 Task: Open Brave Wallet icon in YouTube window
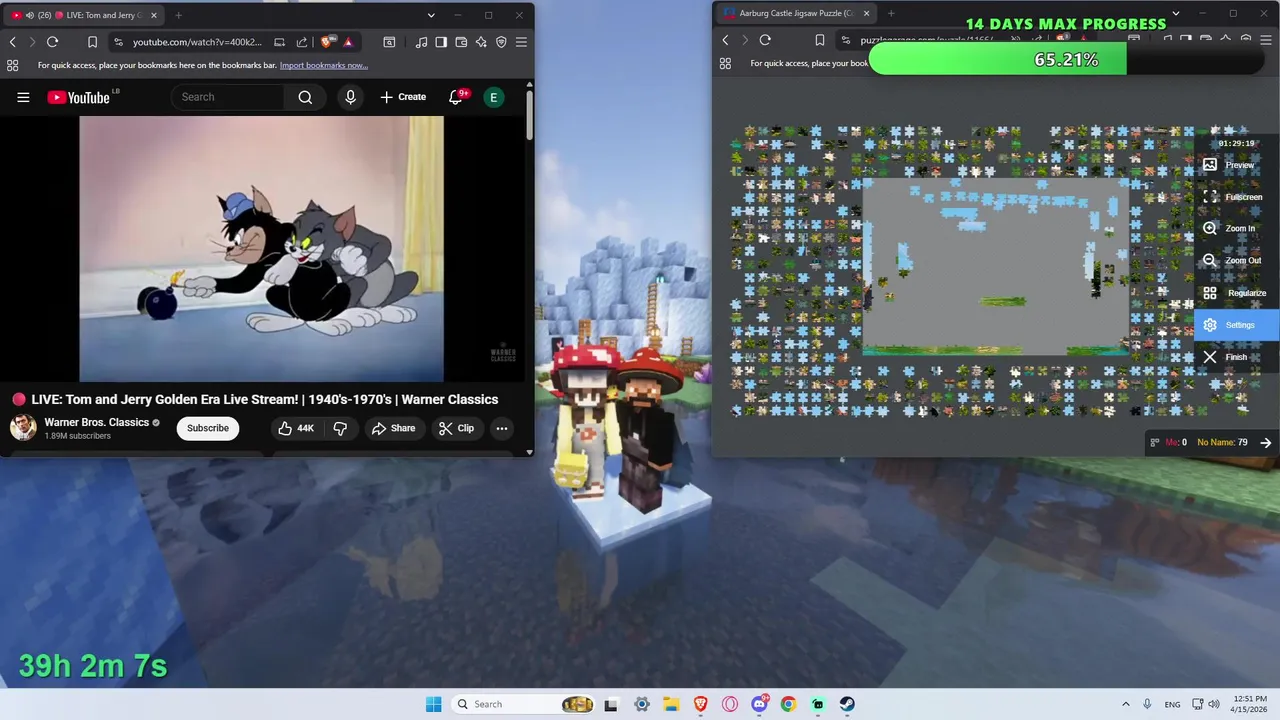click(461, 42)
